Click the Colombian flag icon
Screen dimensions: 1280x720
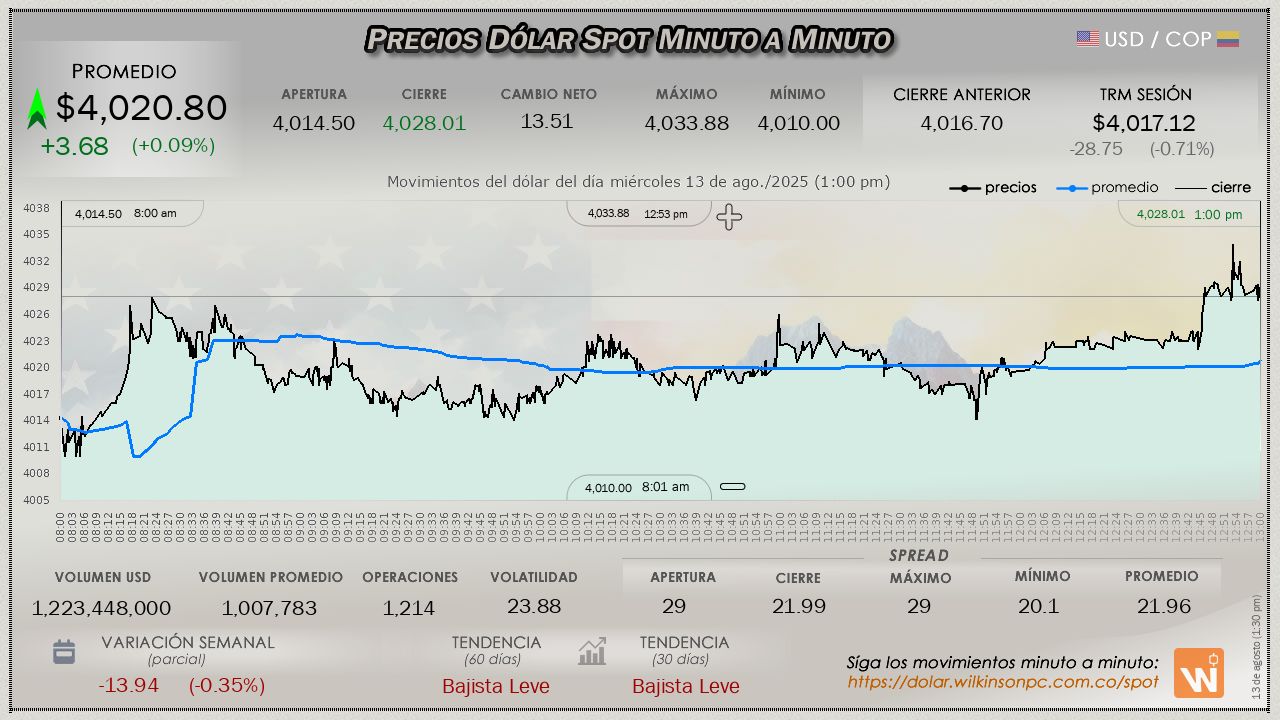click(1228, 39)
